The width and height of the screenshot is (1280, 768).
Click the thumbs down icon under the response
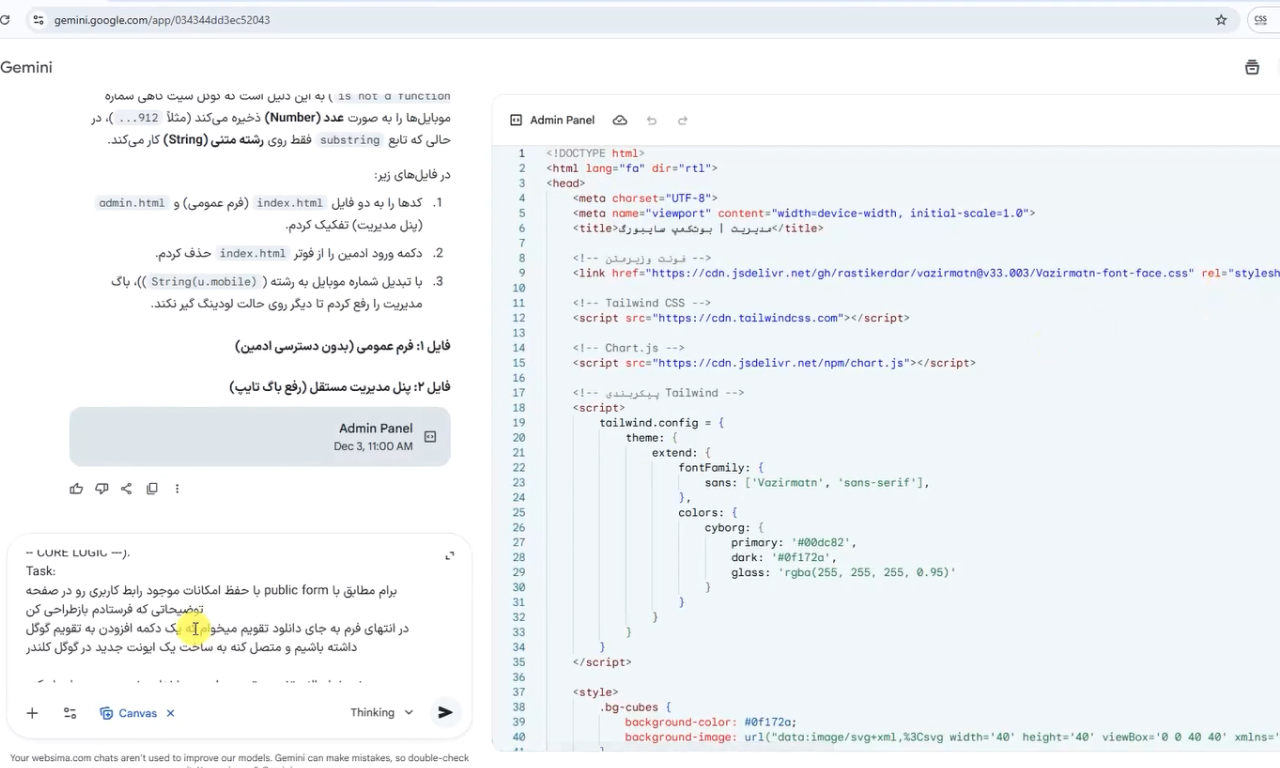(101, 489)
